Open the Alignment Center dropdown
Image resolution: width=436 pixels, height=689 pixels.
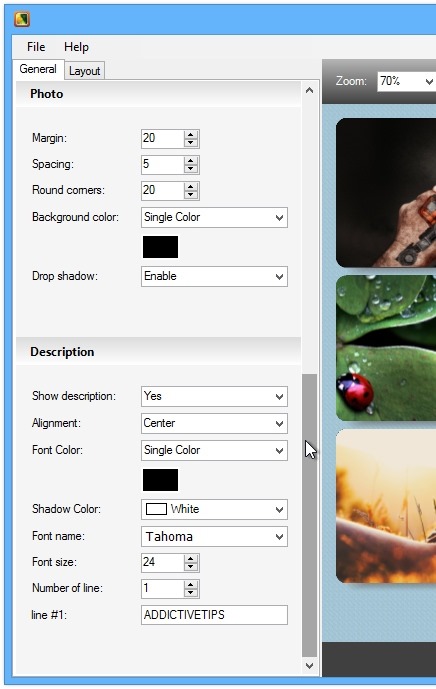(x=214, y=424)
